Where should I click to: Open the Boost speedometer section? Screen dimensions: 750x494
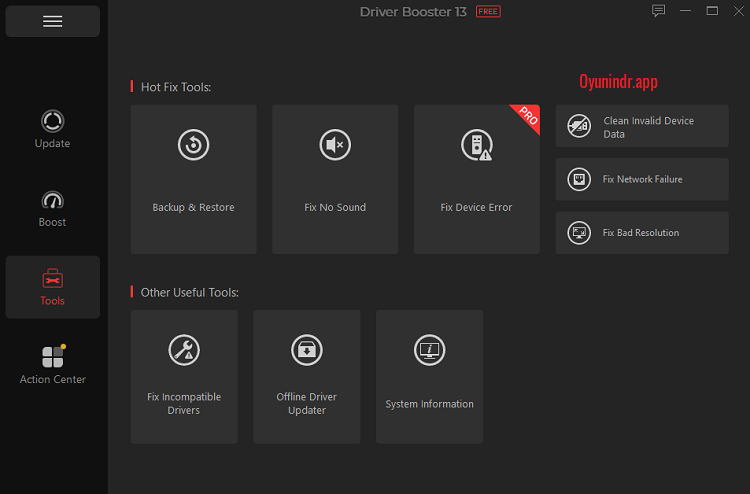click(x=53, y=209)
